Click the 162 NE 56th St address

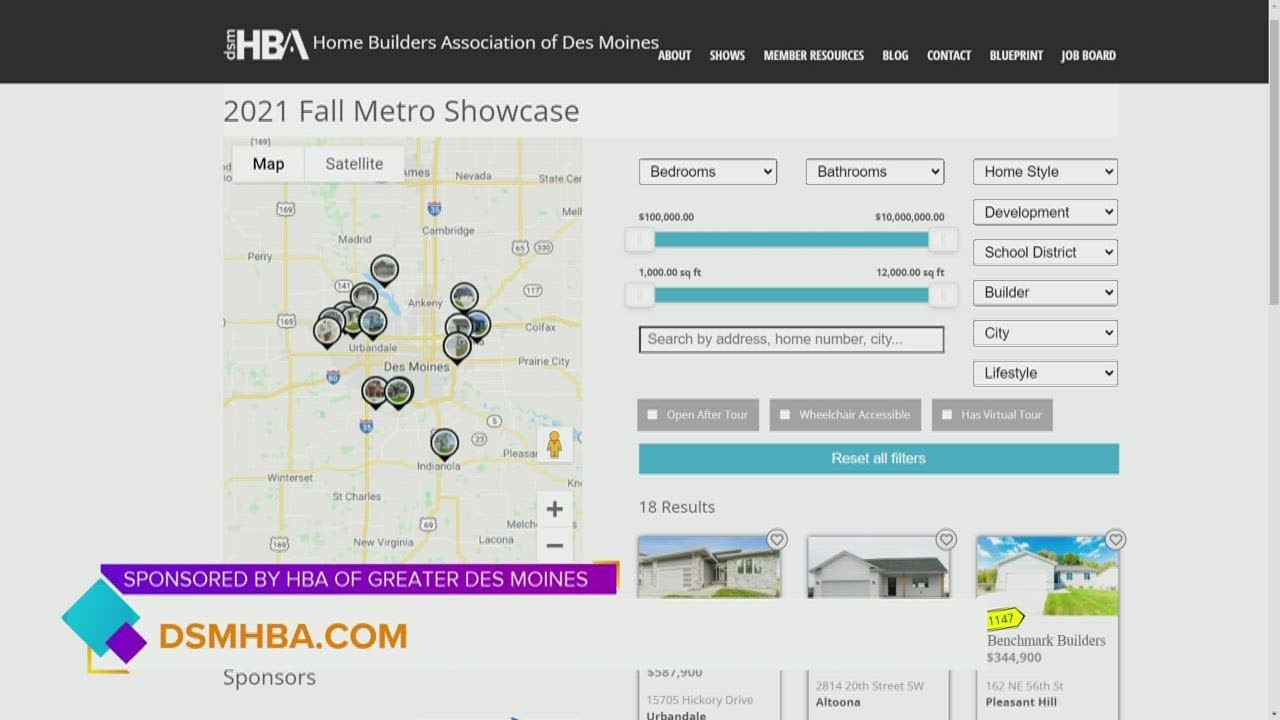[x=1025, y=686]
